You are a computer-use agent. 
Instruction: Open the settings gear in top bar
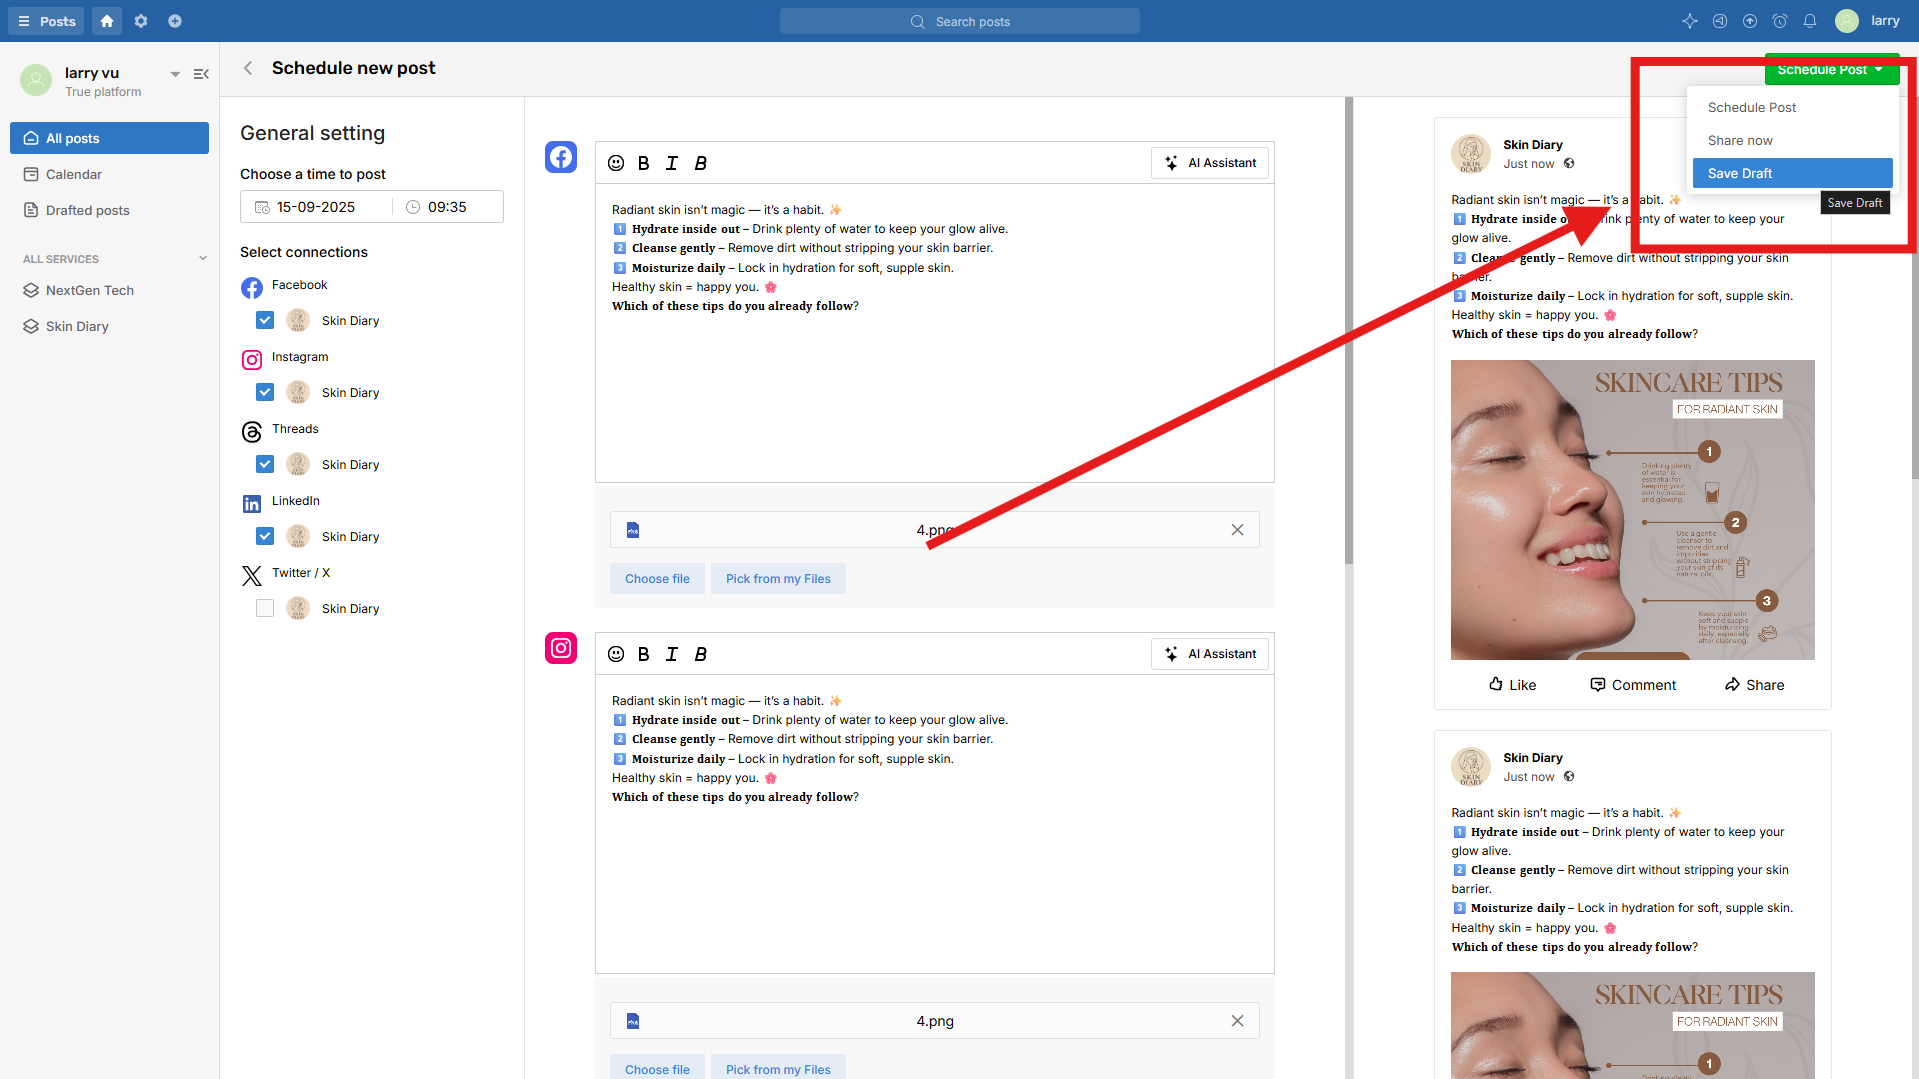(x=141, y=21)
